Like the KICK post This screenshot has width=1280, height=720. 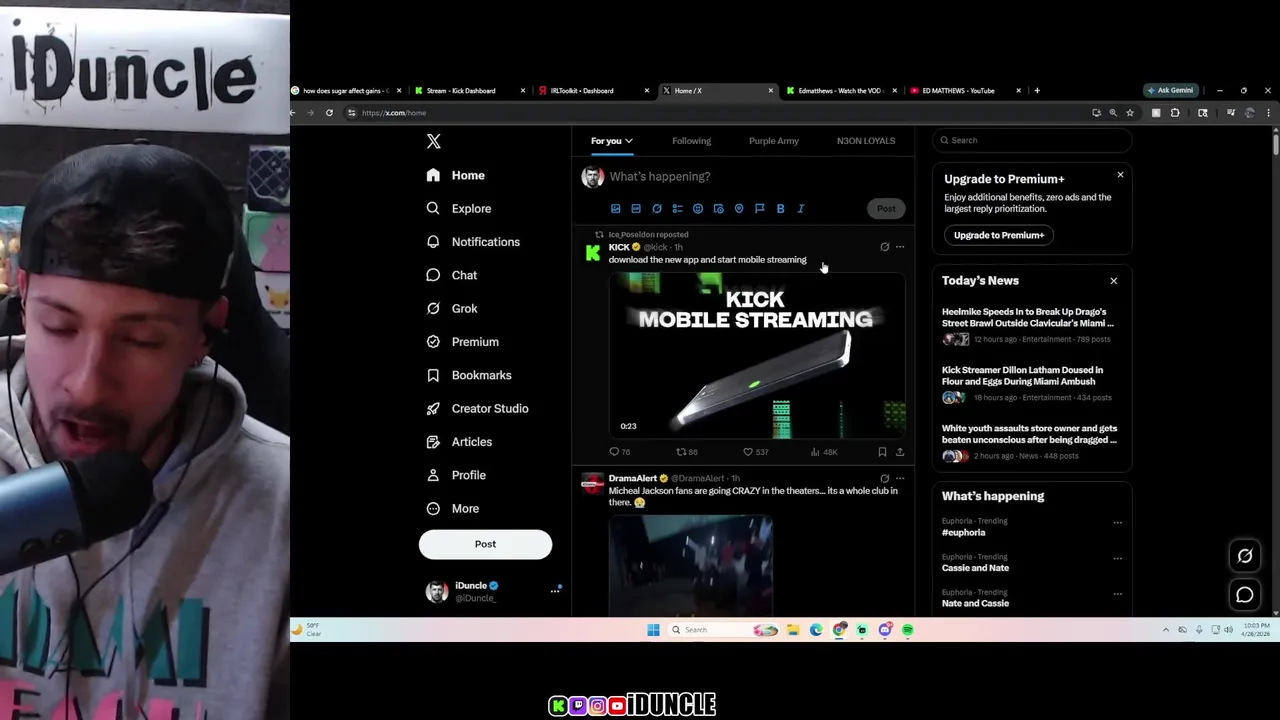755,452
